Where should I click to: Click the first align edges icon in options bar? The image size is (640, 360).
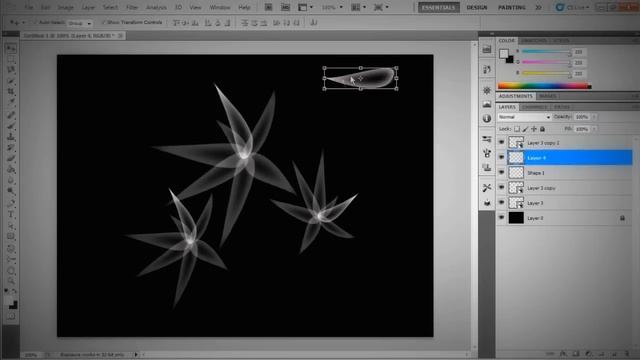click(x=176, y=23)
